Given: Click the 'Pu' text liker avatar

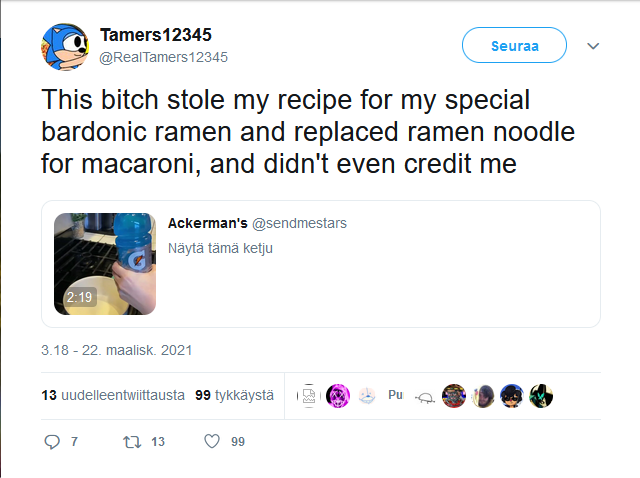Looking at the screenshot, I should [396, 396].
